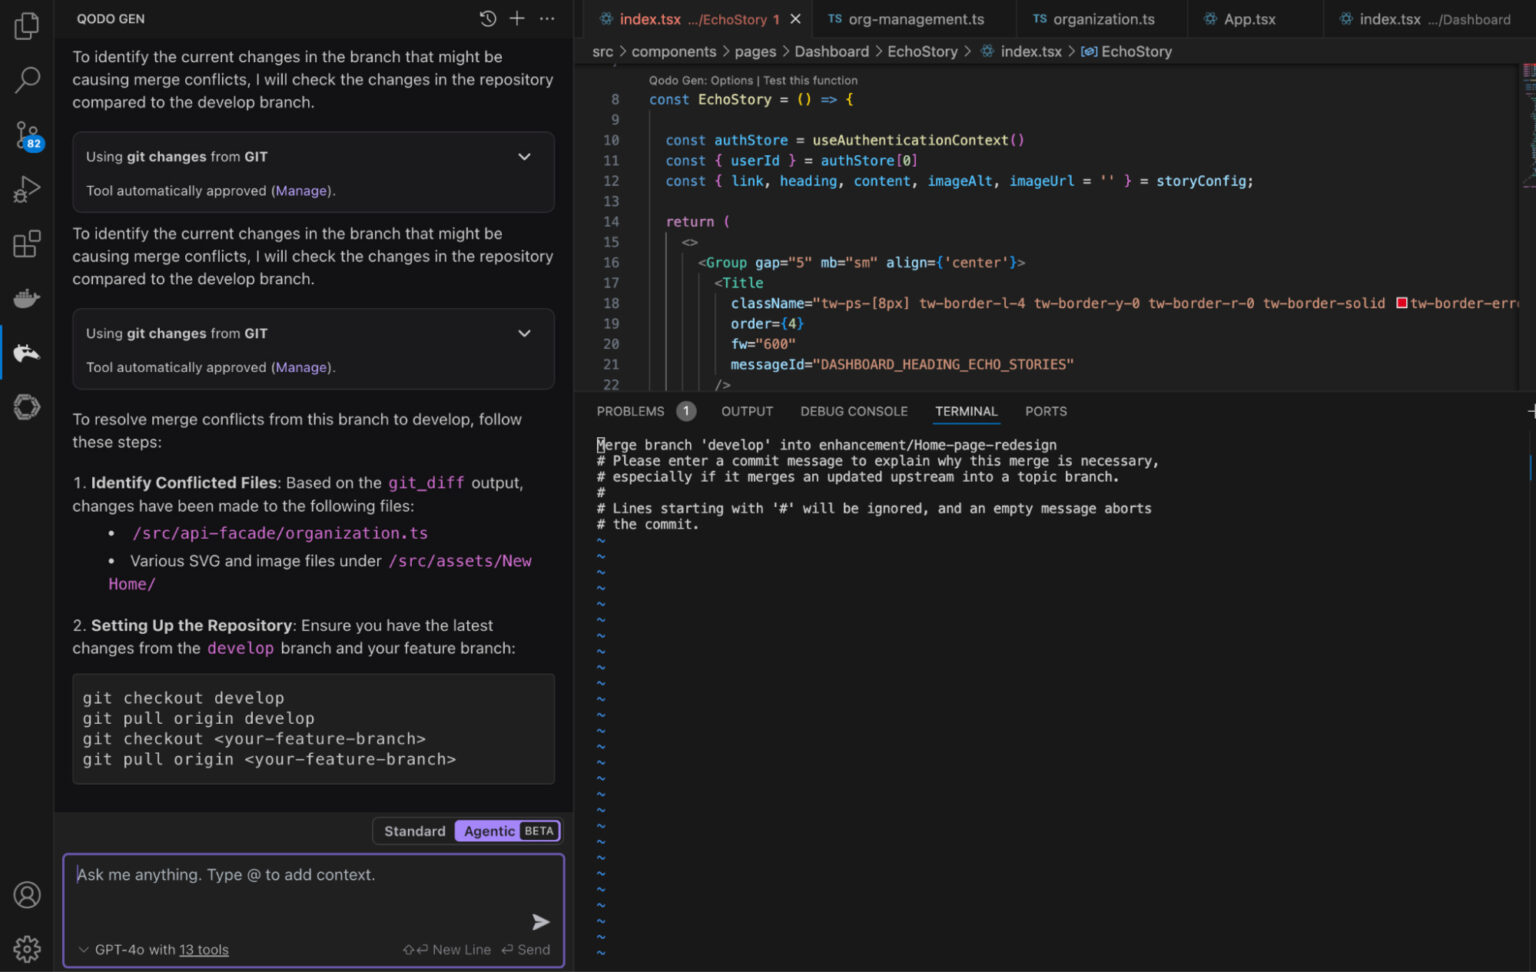This screenshot has width=1536, height=972.
Task: Click the Manage tool approval link
Action: [300, 190]
